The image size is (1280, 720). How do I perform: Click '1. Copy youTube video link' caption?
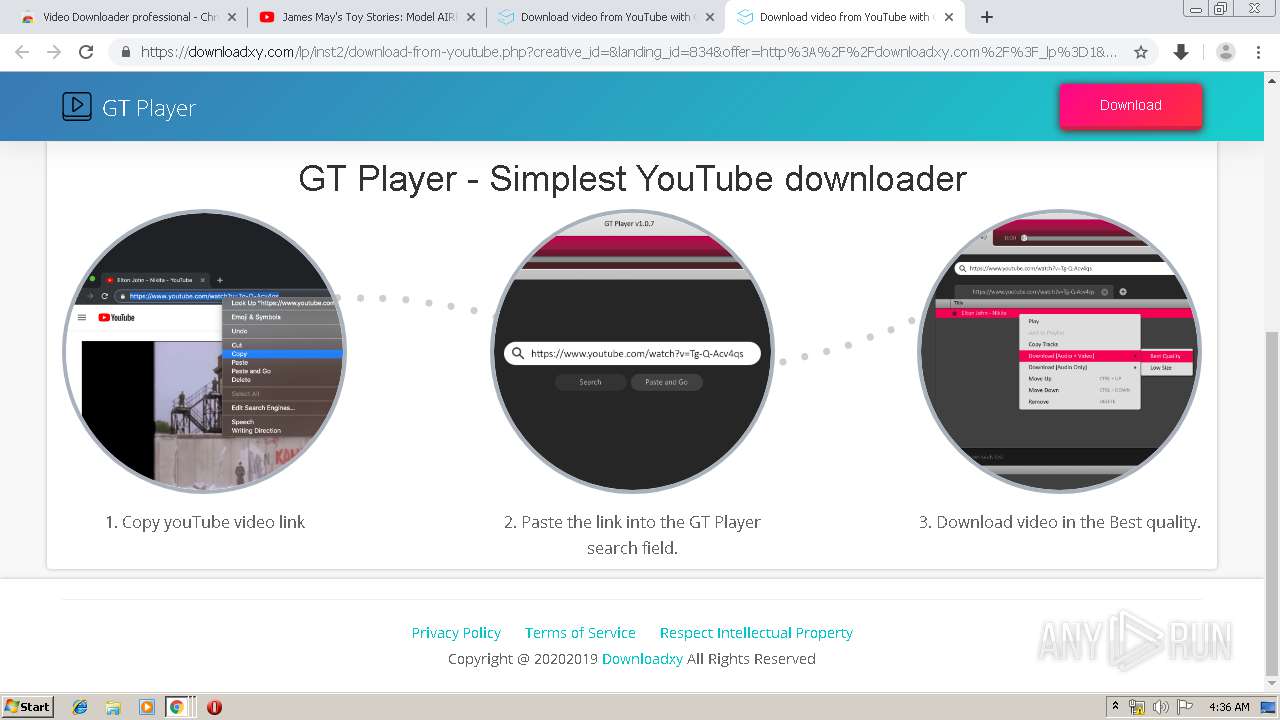[205, 522]
